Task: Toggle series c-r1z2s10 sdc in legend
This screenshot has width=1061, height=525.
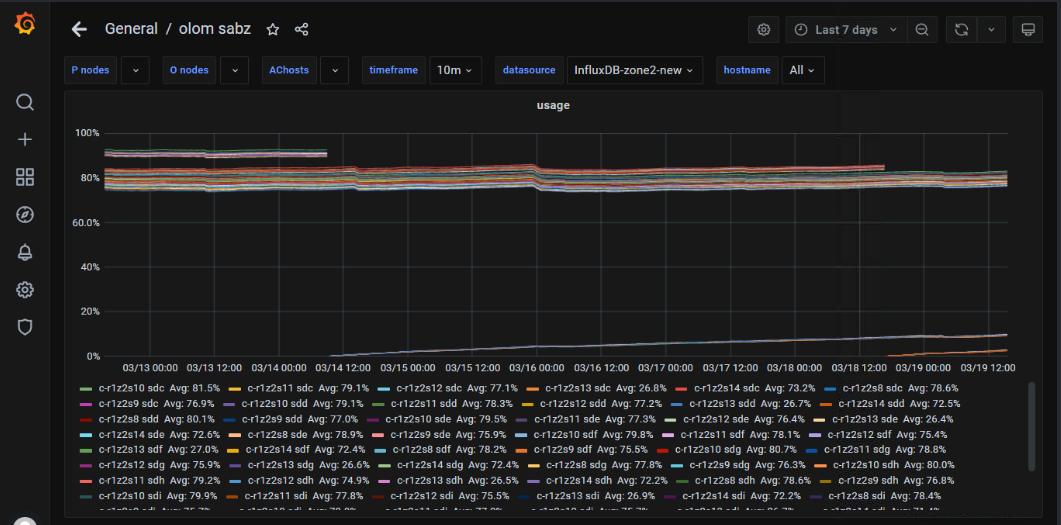Action: (131, 388)
